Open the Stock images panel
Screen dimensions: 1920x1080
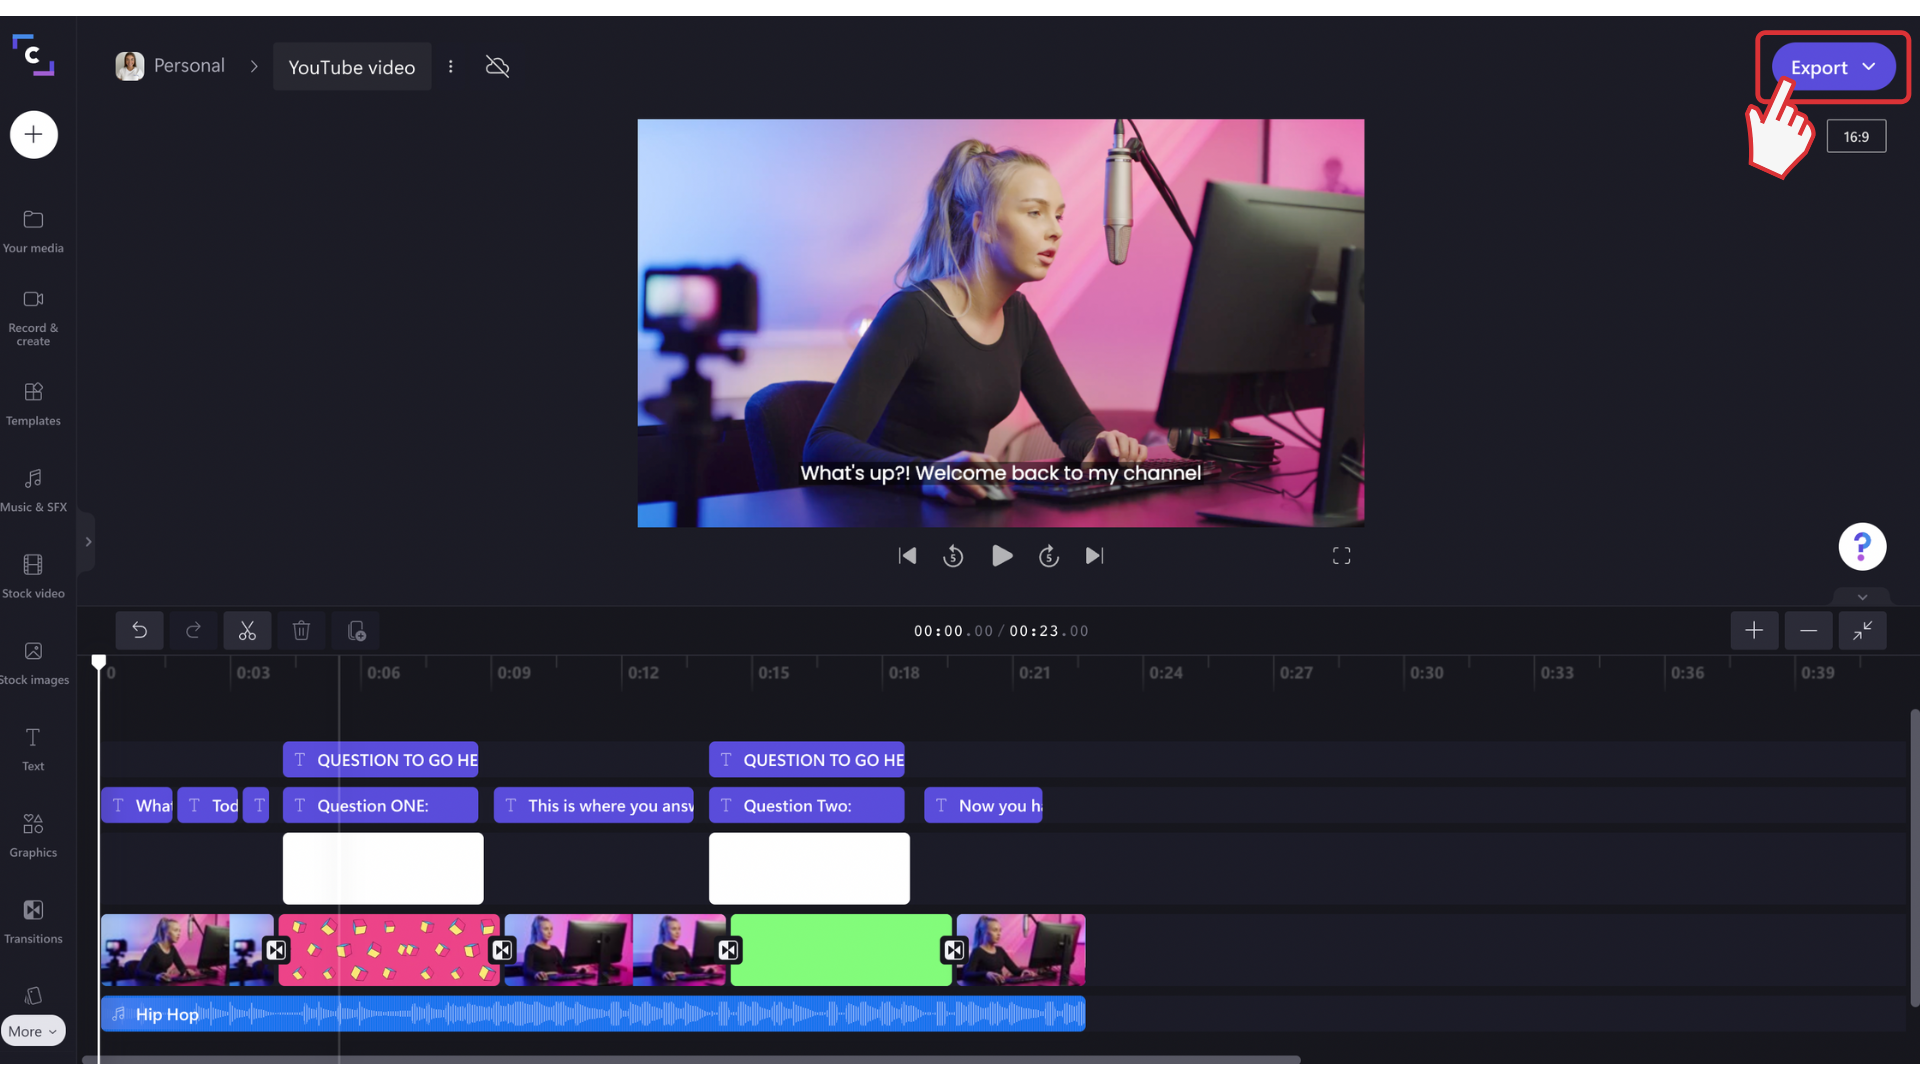click(33, 661)
